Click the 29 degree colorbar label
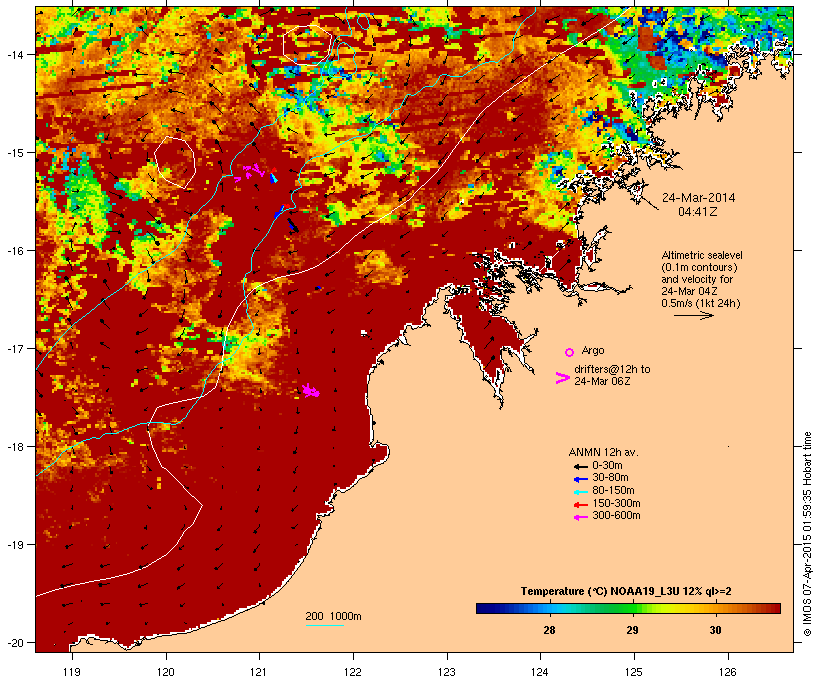The width and height of the screenshot is (820, 680). tap(632, 630)
